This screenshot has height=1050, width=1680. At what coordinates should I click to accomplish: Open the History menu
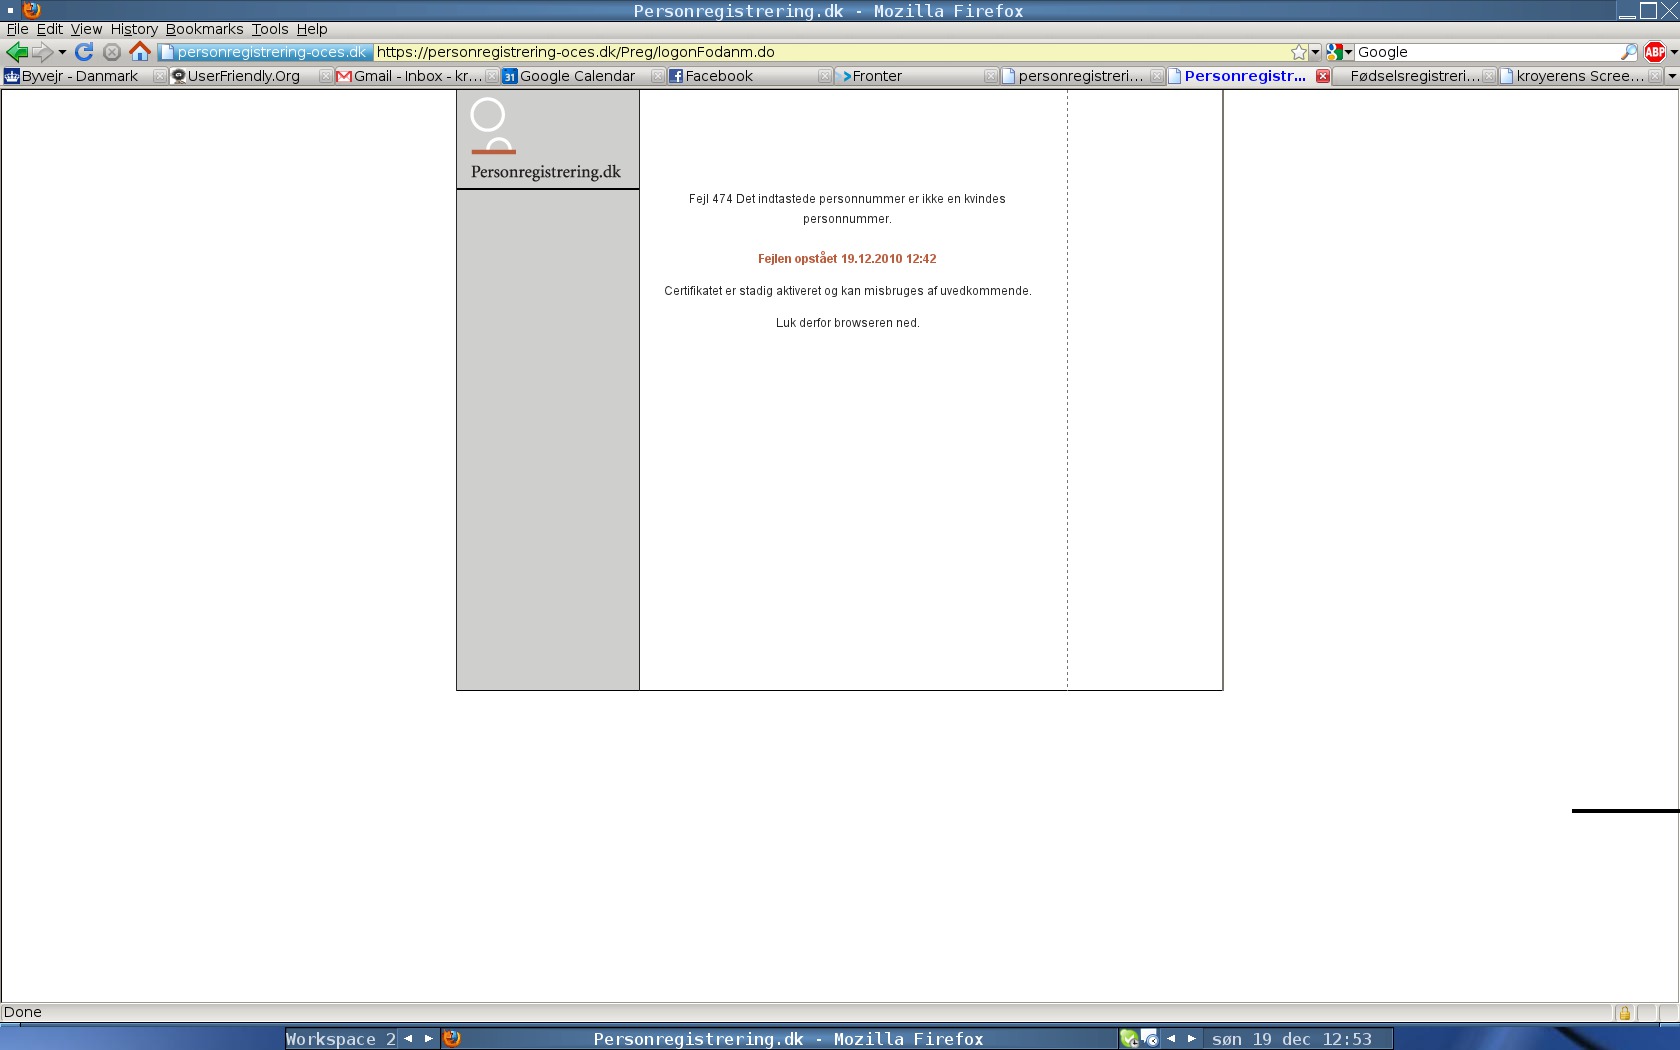(134, 29)
